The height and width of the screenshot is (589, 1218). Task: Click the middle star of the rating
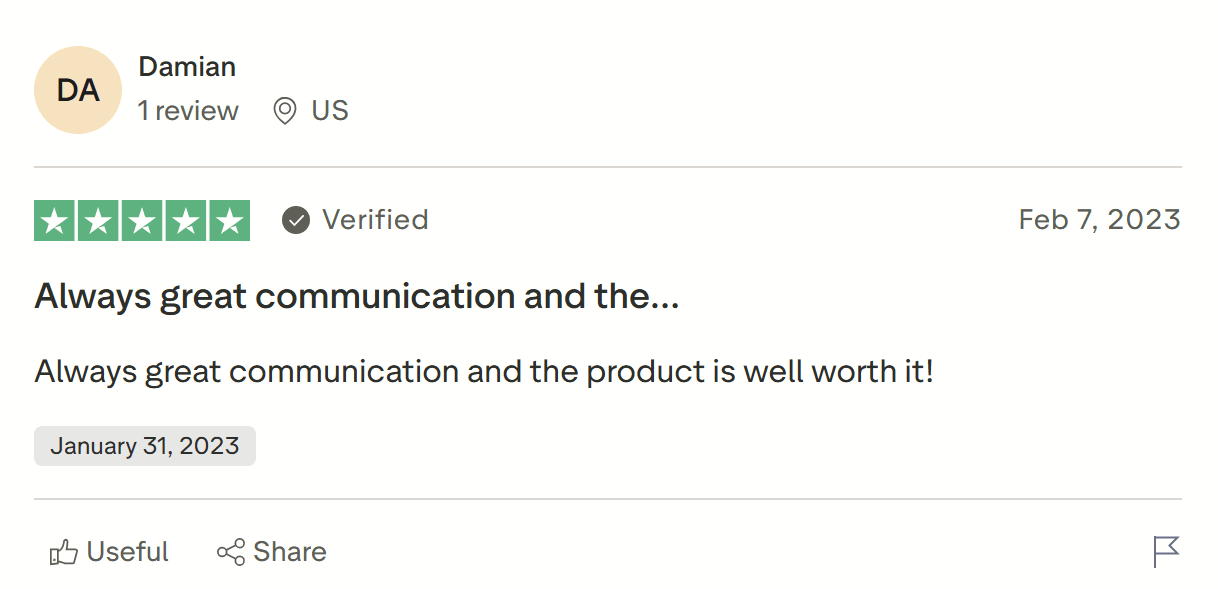(141, 220)
